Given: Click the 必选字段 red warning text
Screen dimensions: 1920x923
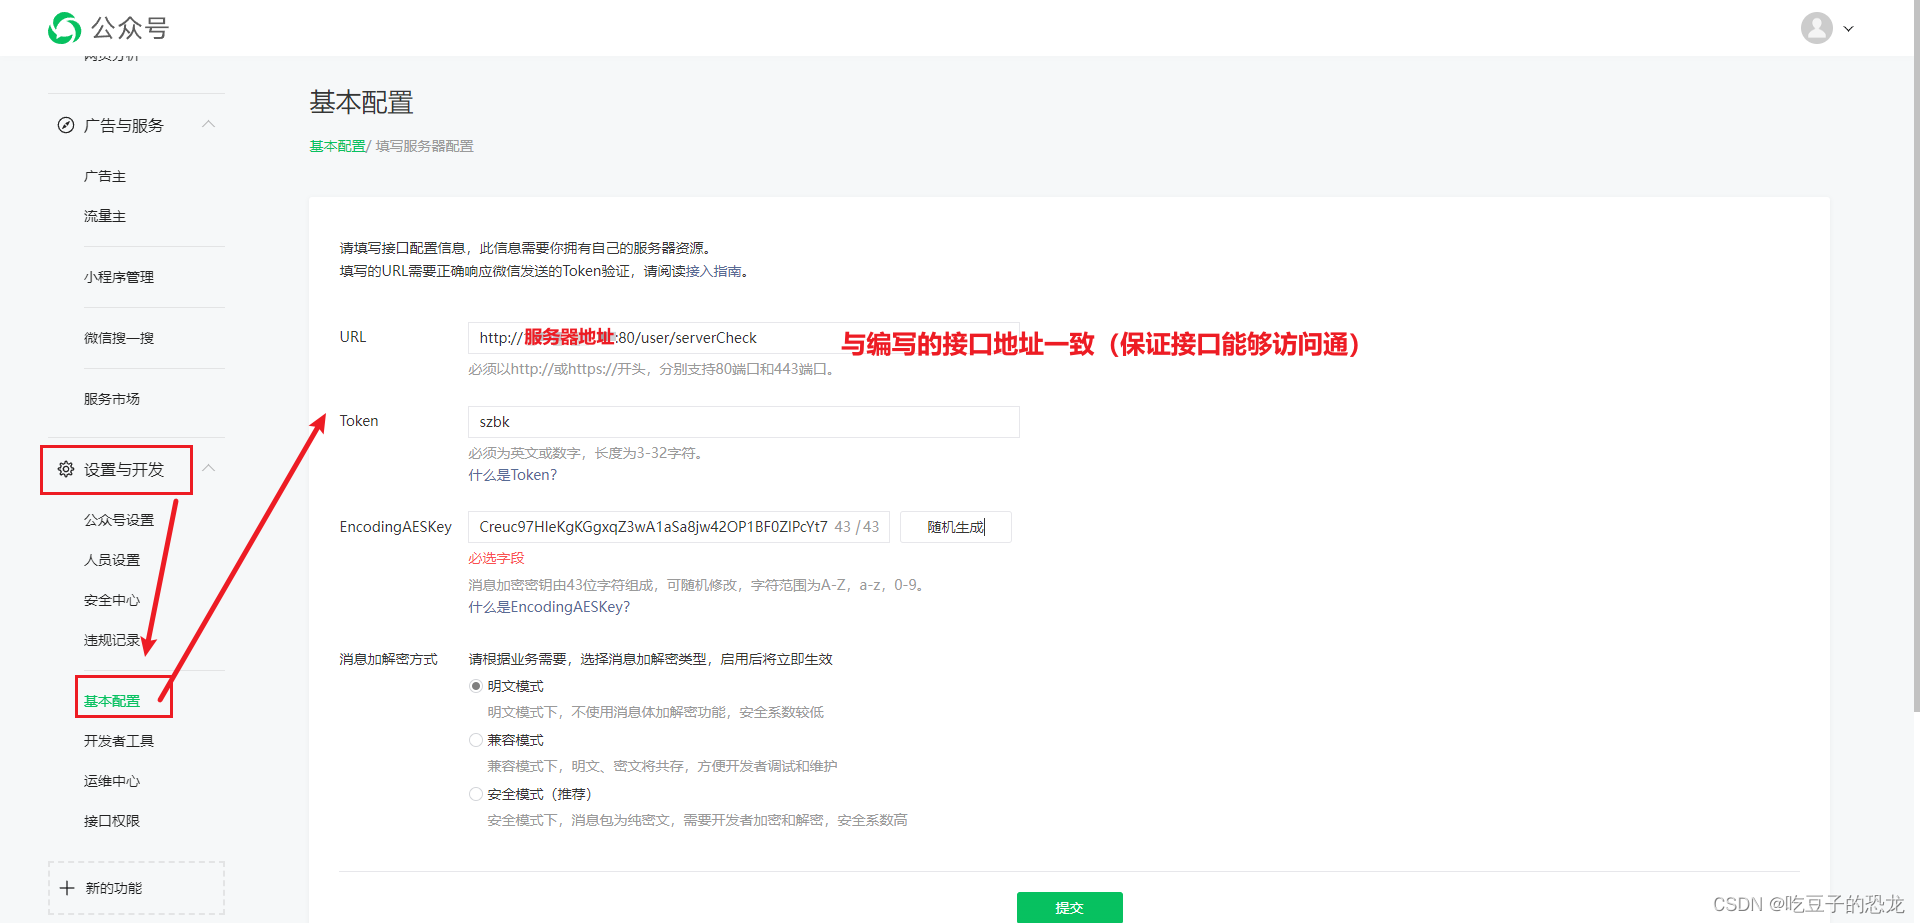Looking at the screenshot, I should click(496, 558).
